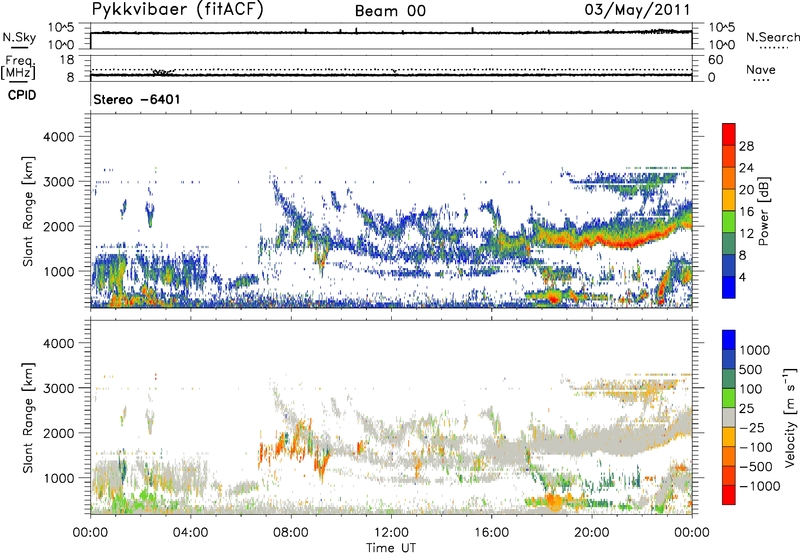Click the "500" label on velocity colorbar
The image size is (800, 554).
click(x=751, y=370)
